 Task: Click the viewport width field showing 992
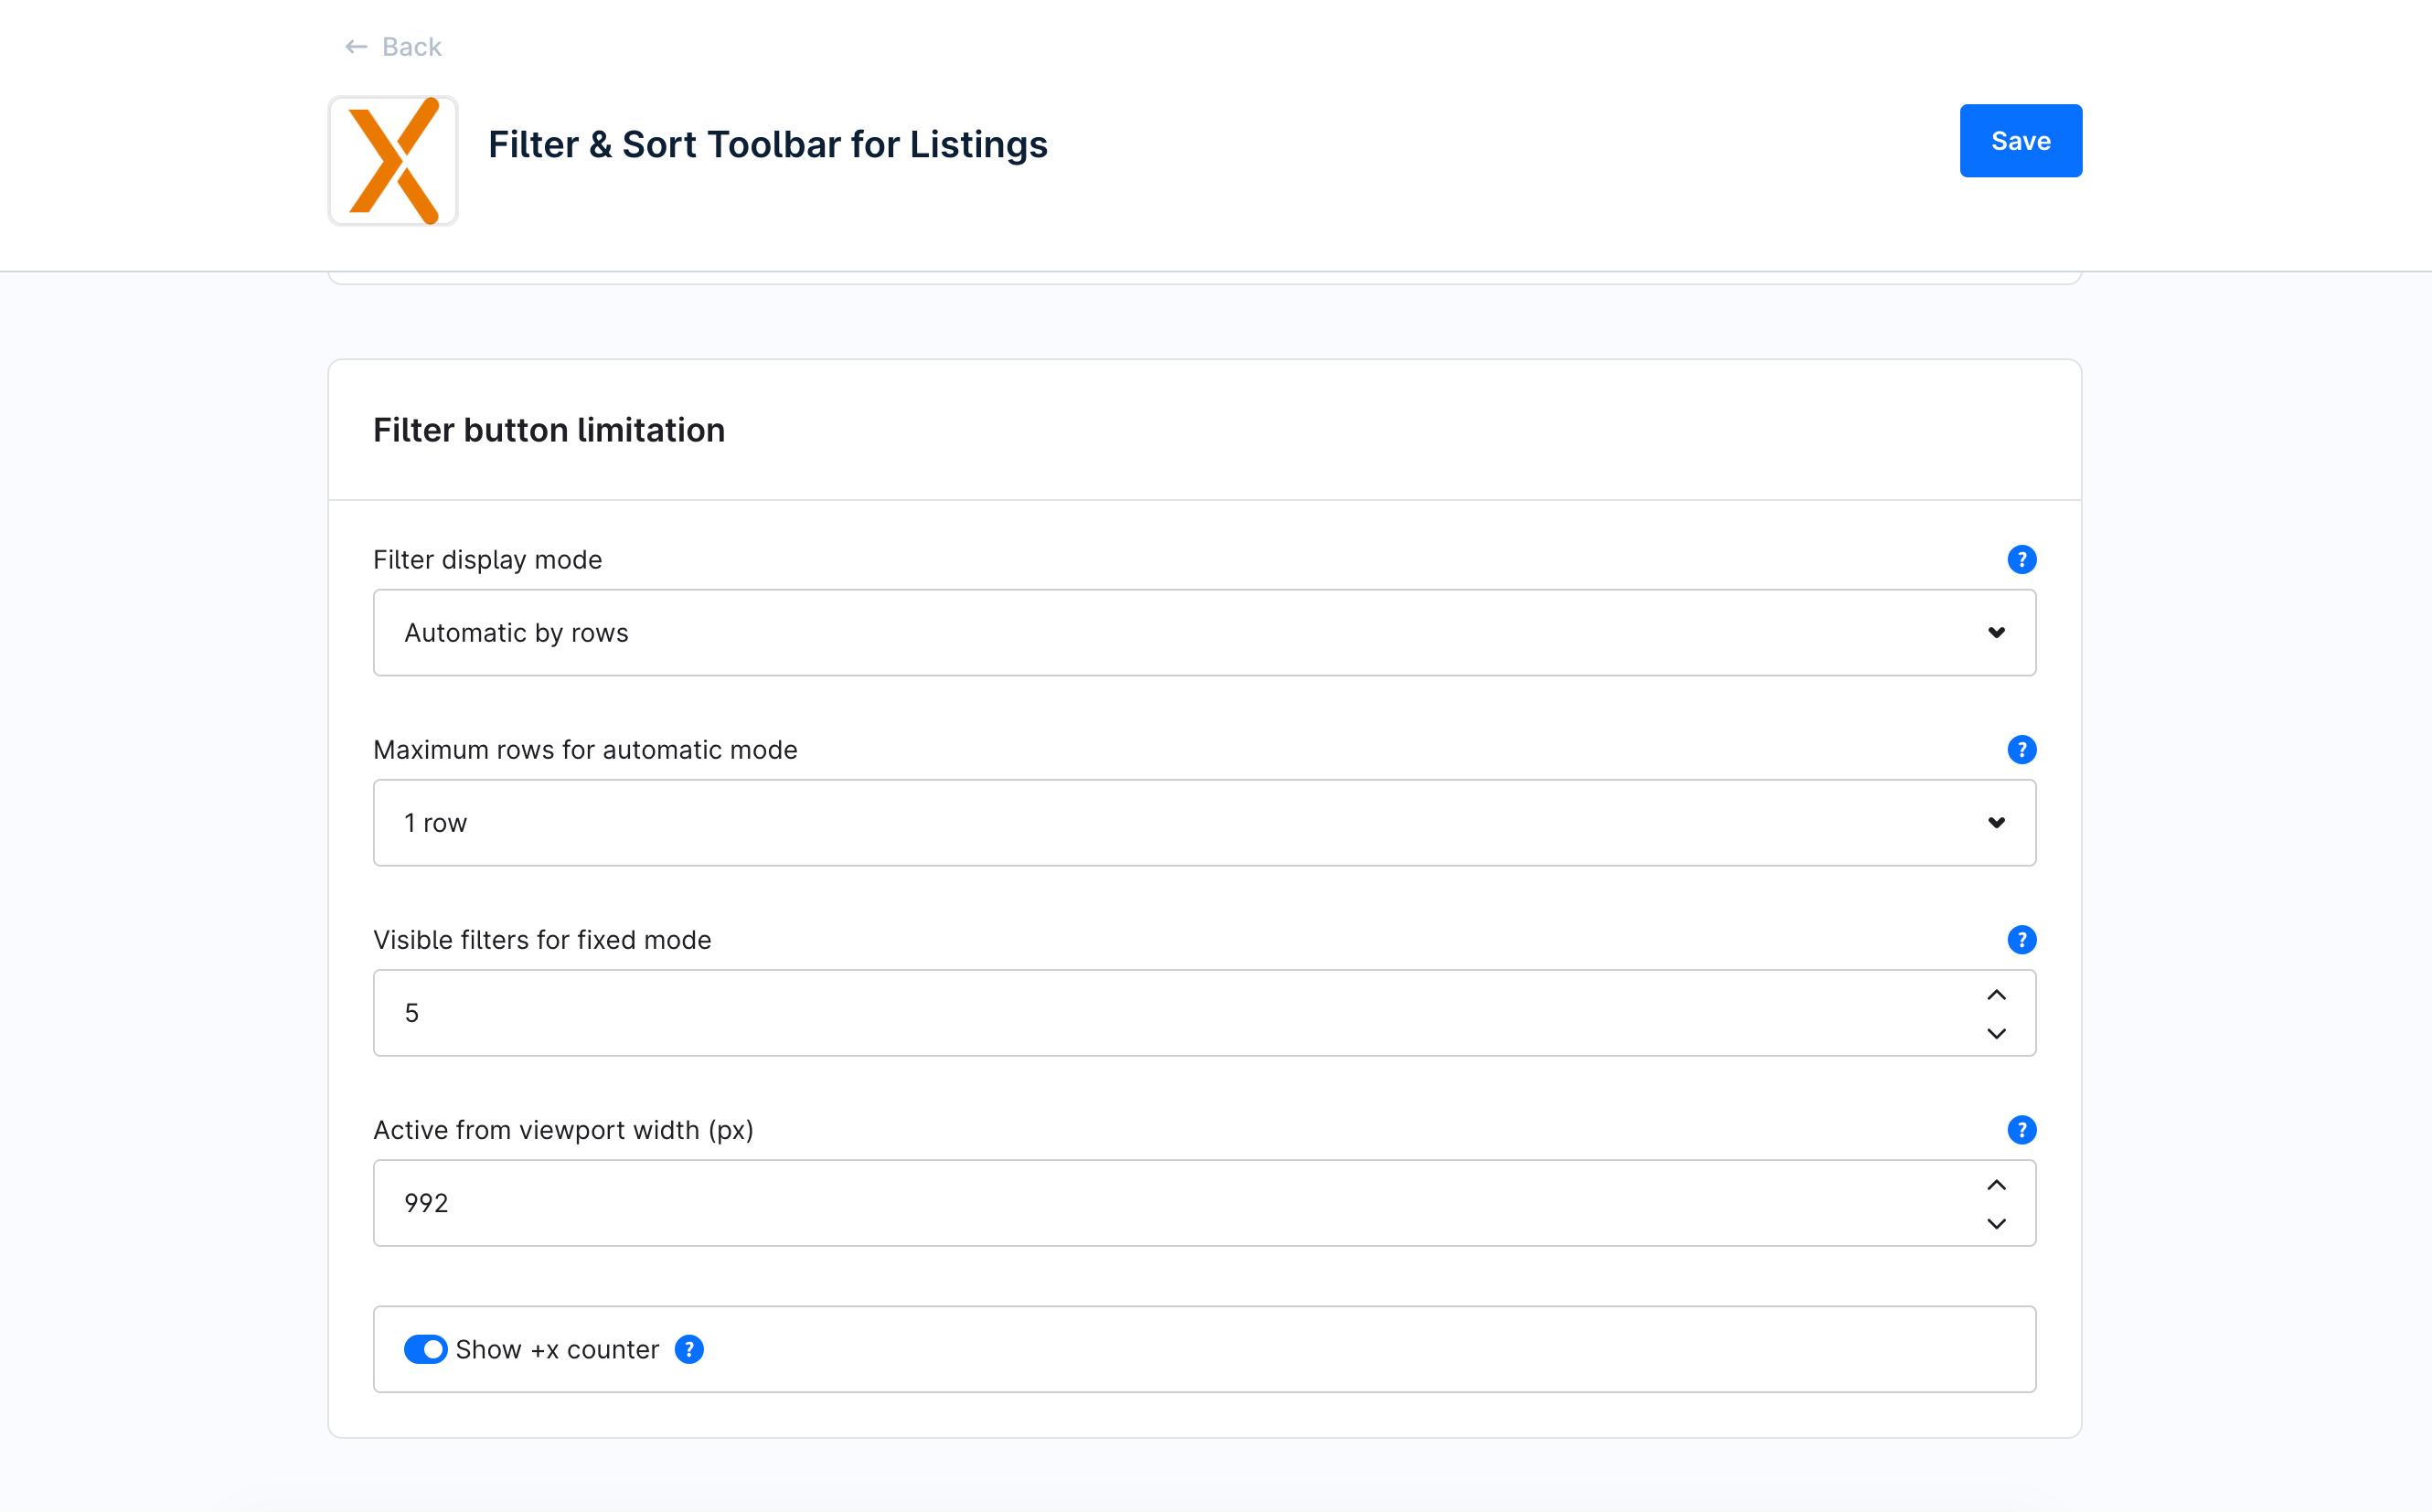pyautogui.click(x=1204, y=1203)
